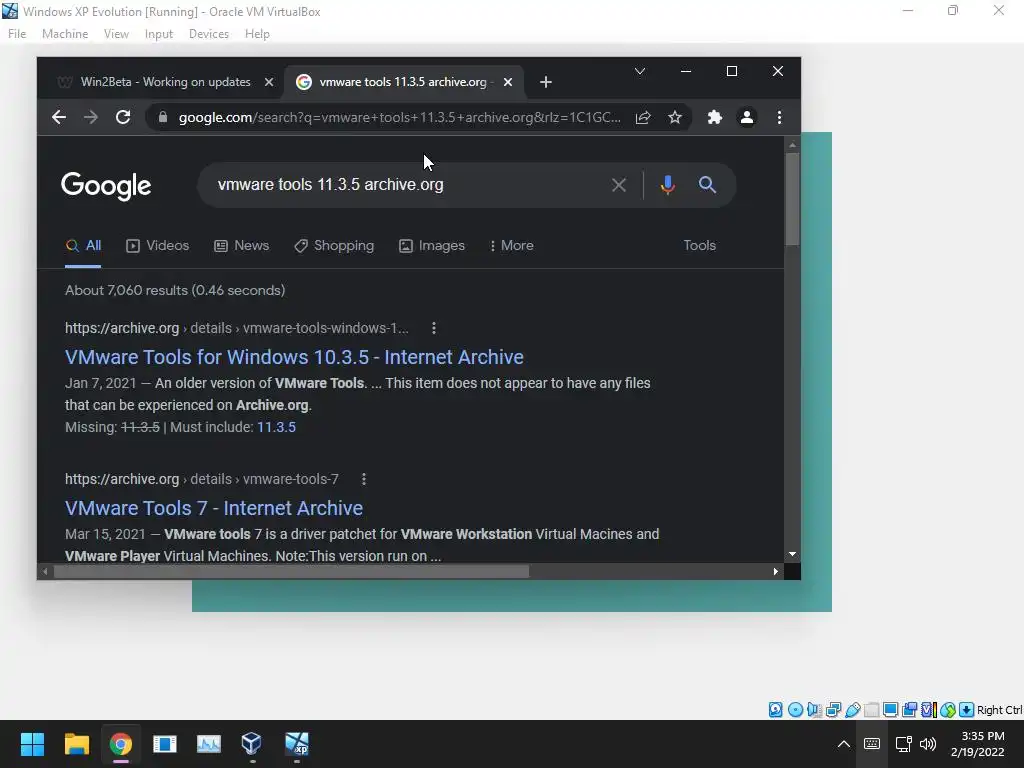The height and width of the screenshot is (768, 1024).
Task: Switch to Videos results
Action: coord(157,246)
